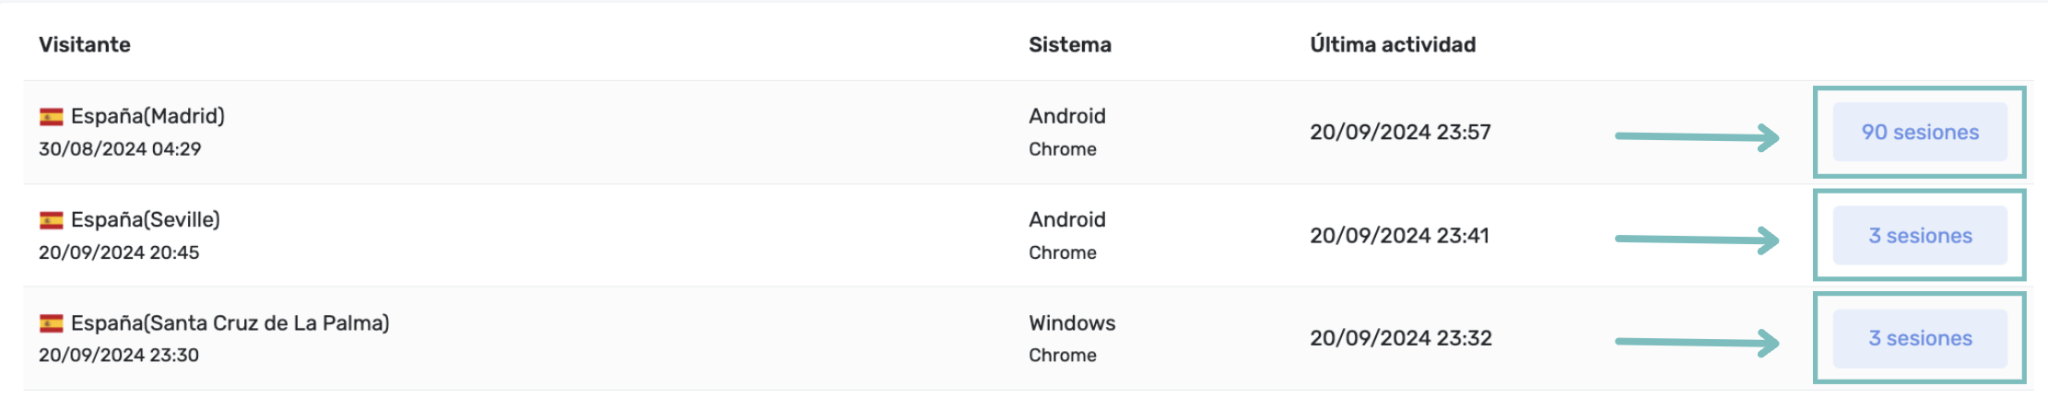Select the Visitante column header
This screenshot has width=2048, height=398.
(85, 44)
